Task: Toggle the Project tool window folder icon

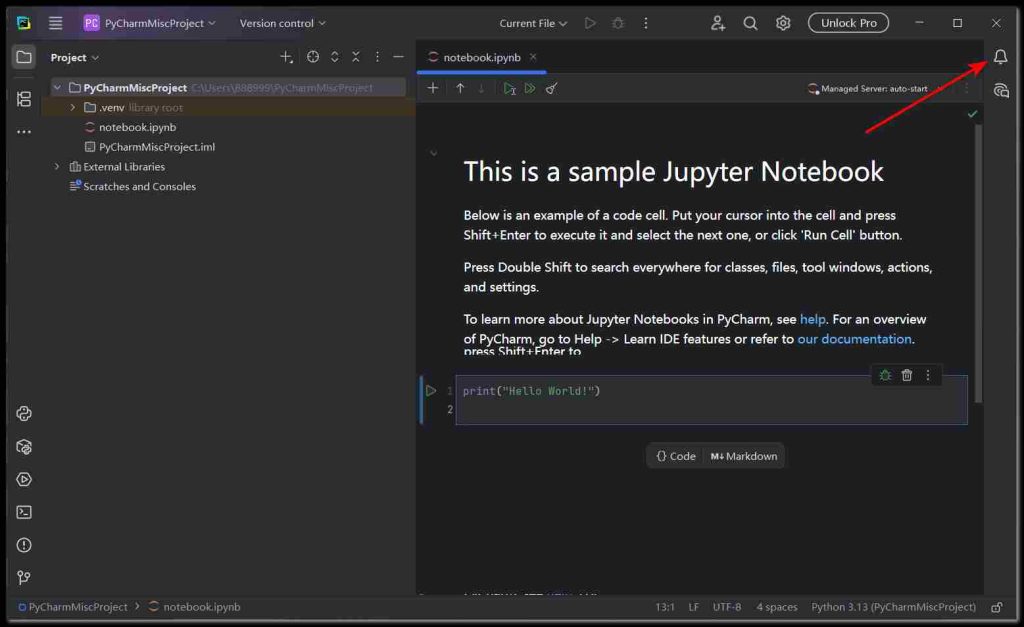Action: coord(24,57)
